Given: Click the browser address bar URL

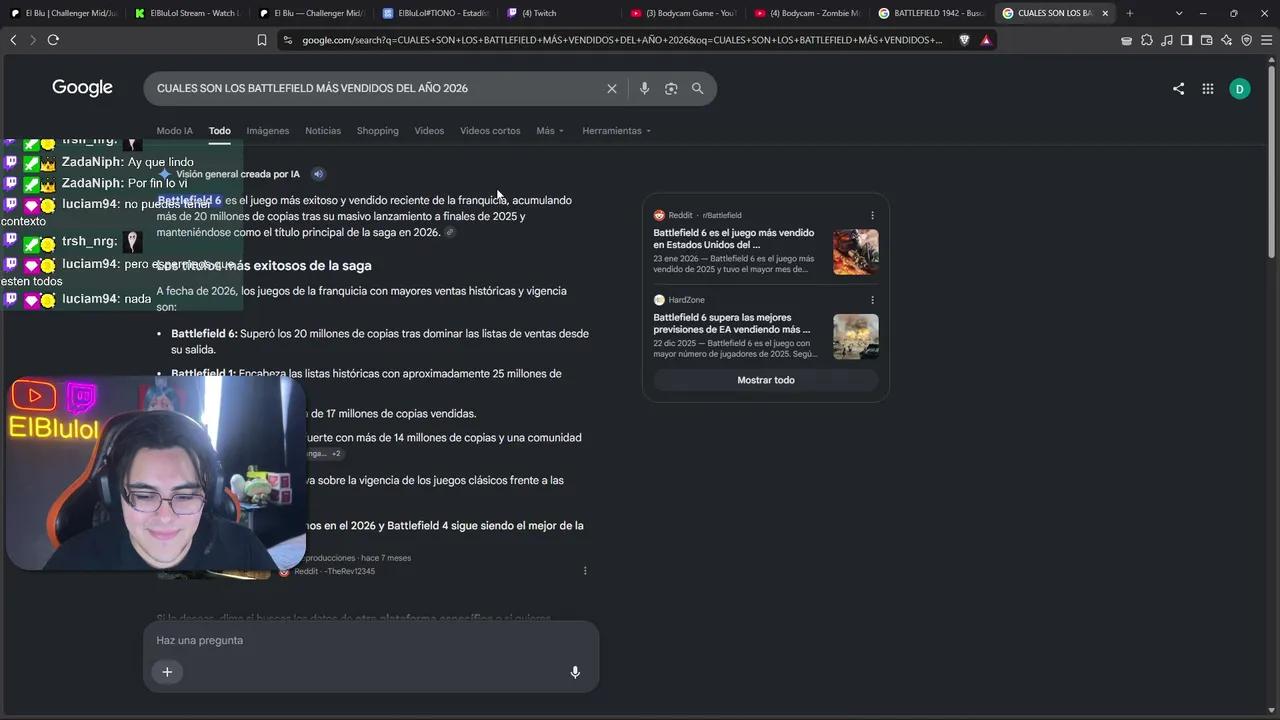Looking at the screenshot, I should pyautogui.click(x=620, y=40).
